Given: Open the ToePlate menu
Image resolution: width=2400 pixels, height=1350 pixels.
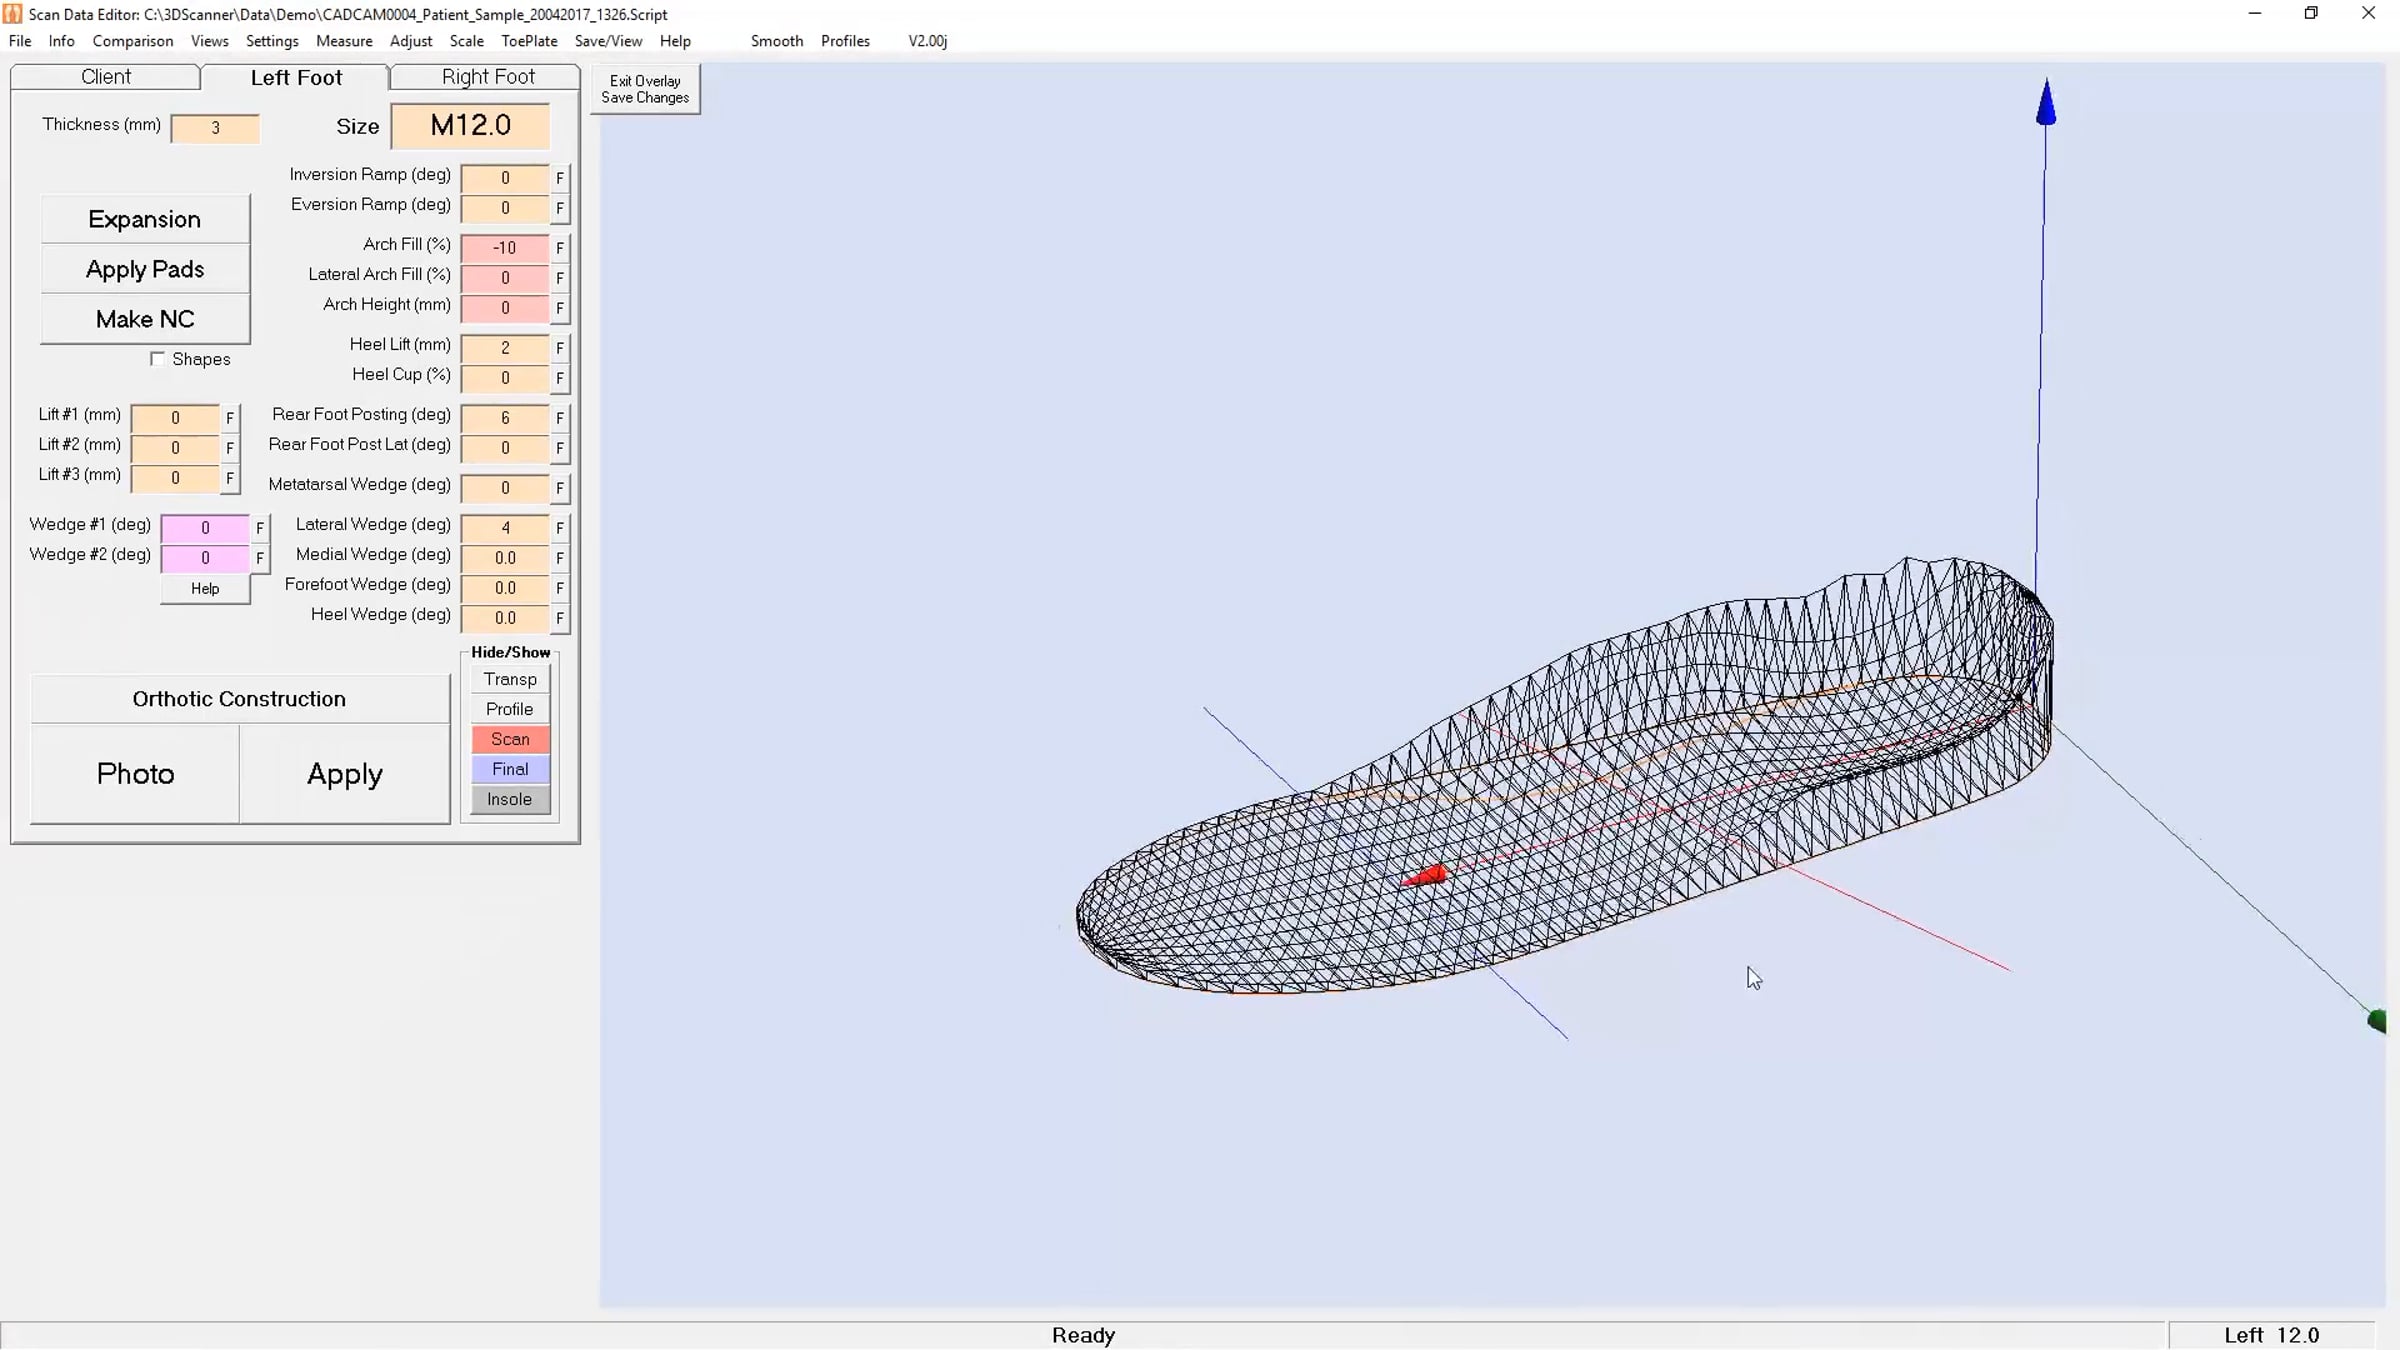Looking at the screenshot, I should click(529, 41).
